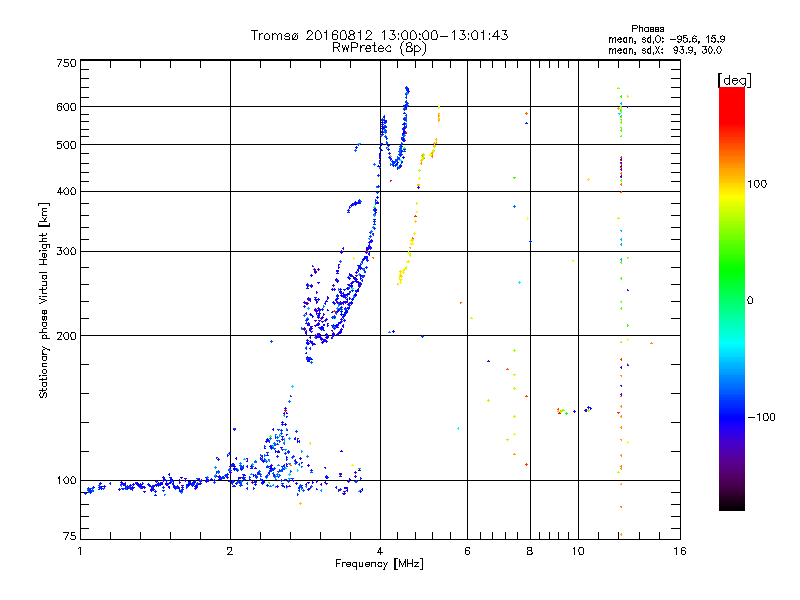Click the '[deg]' colorbar label

pos(734,80)
